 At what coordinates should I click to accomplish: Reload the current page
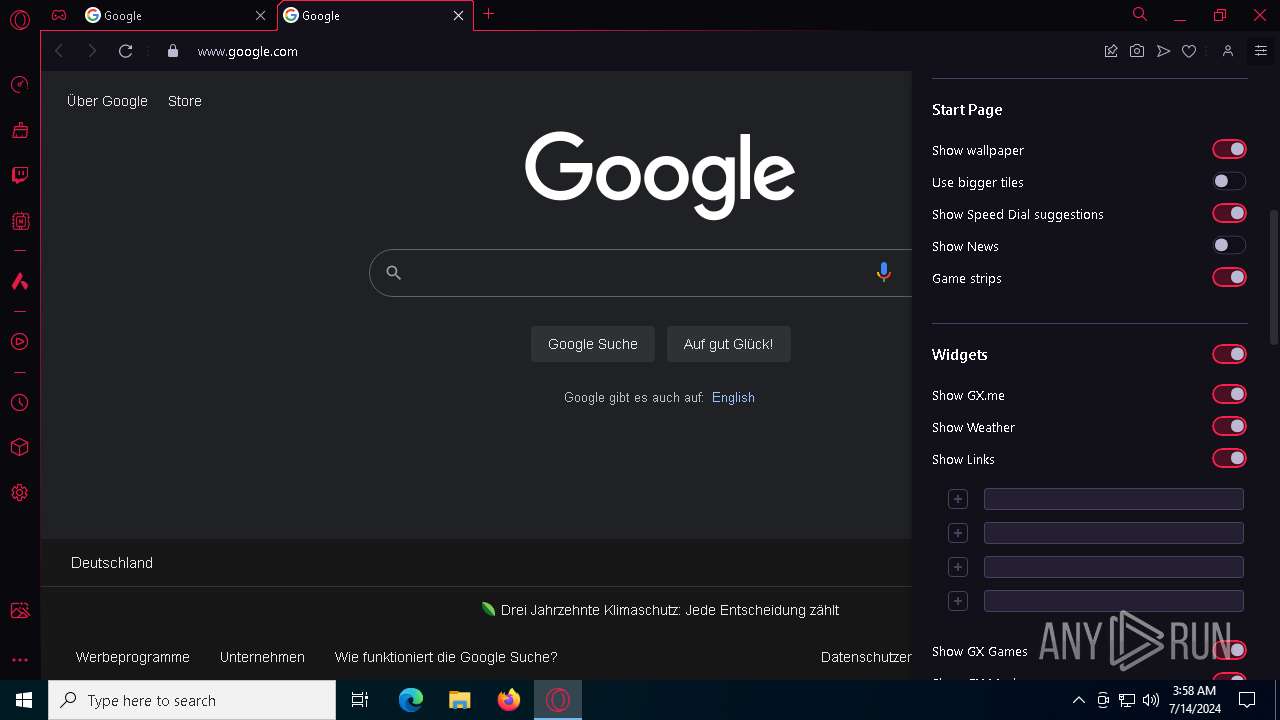coord(125,51)
